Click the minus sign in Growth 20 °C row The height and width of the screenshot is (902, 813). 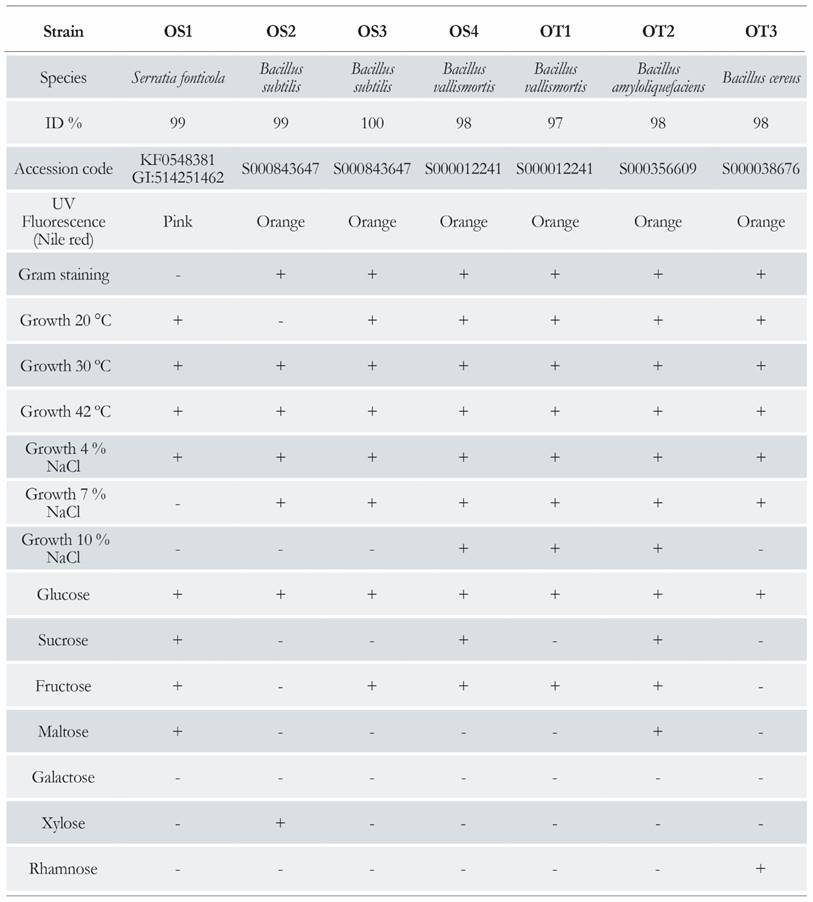pyautogui.click(x=280, y=321)
